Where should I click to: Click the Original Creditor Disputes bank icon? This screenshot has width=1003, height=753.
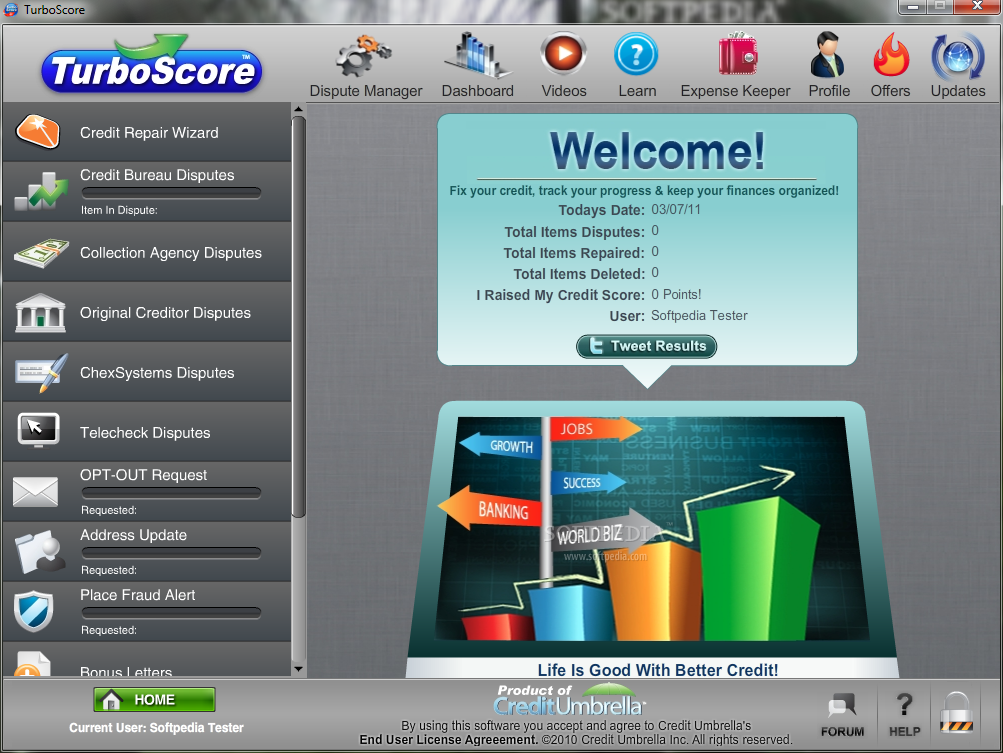coord(40,313)
